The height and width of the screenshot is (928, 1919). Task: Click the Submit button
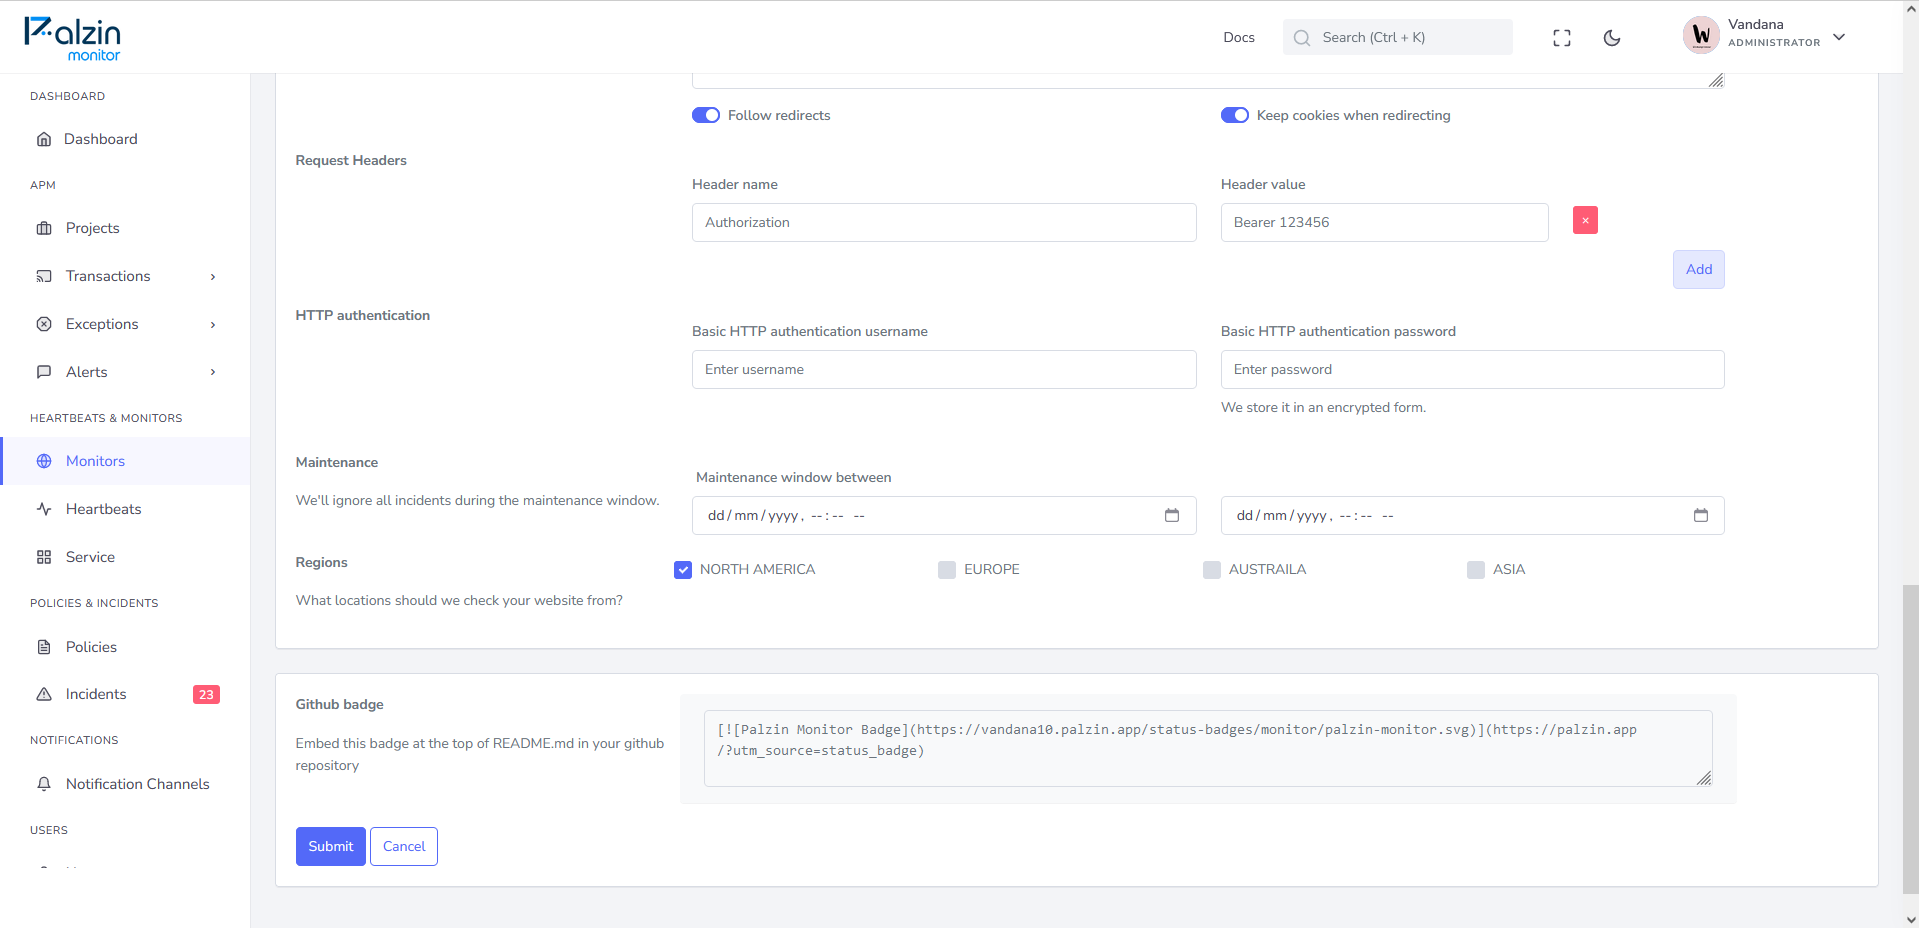pyautogui.click(x=331, y=846)
